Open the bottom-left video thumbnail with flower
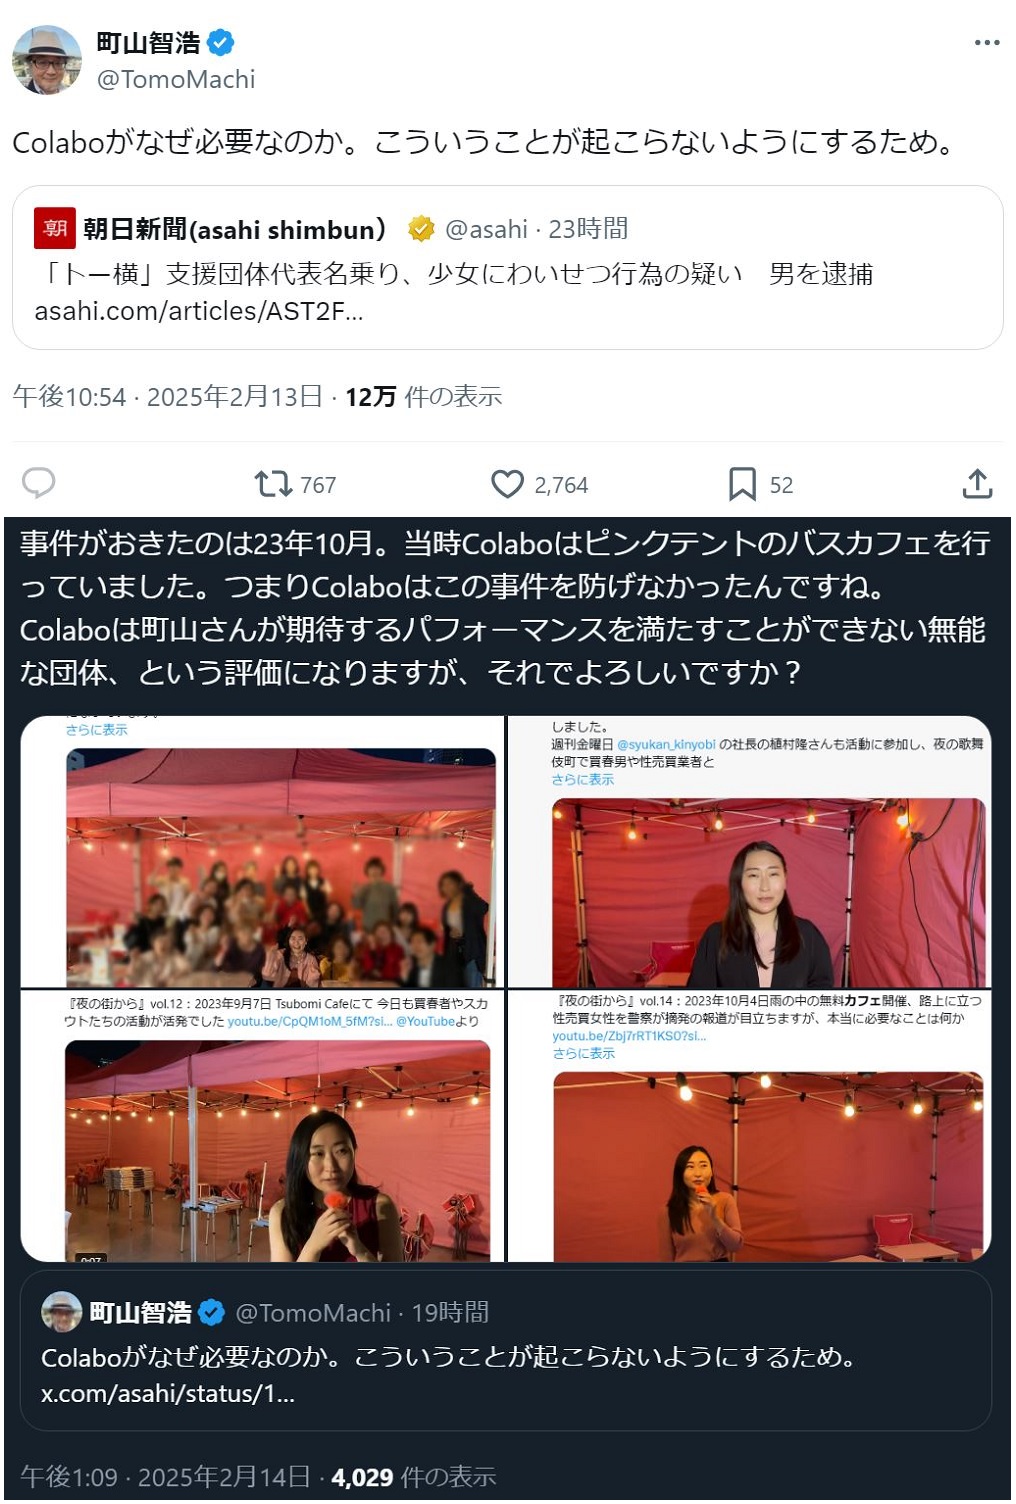The width and height of the screenshot is (1016, 1504). click(278, 1150)
